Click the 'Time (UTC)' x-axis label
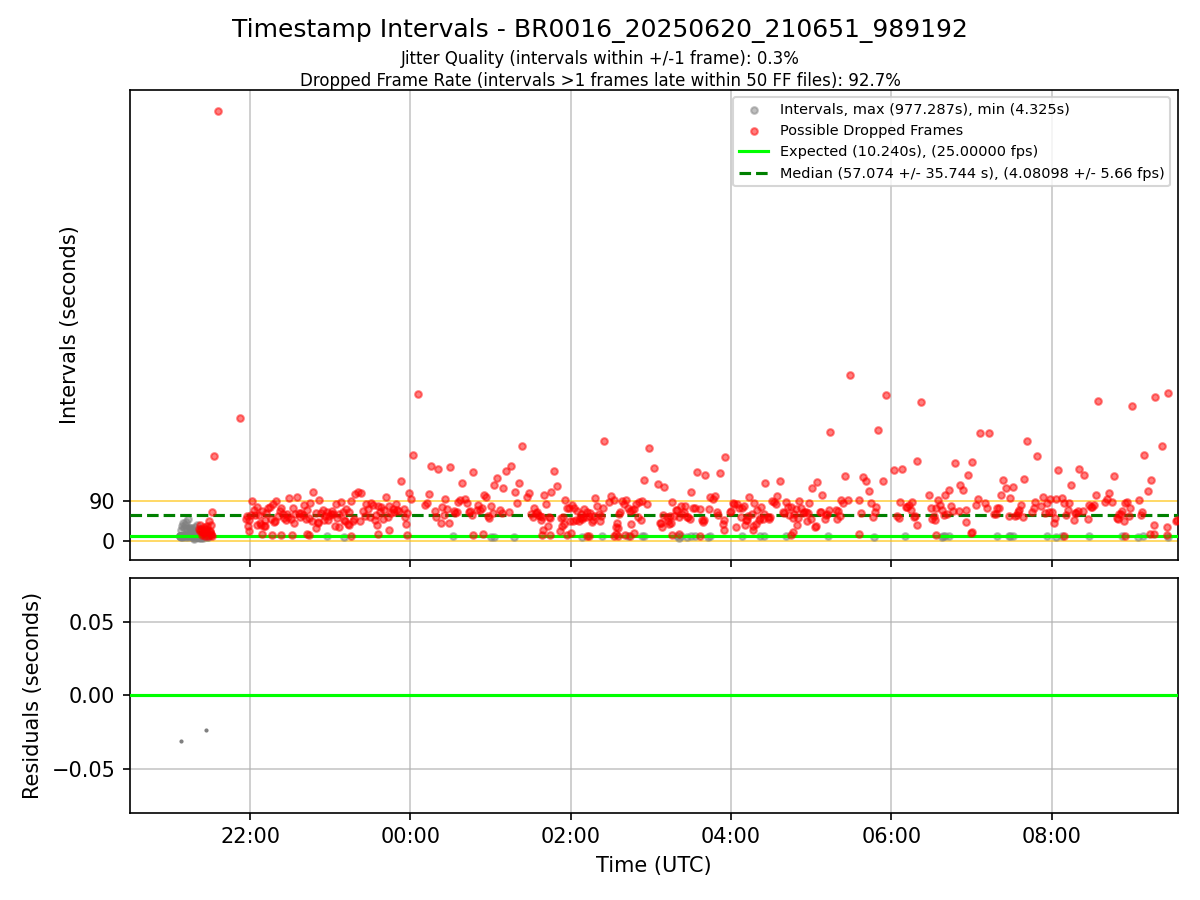1200x900 pixels. pyautogui.click(x=653, y=865)
